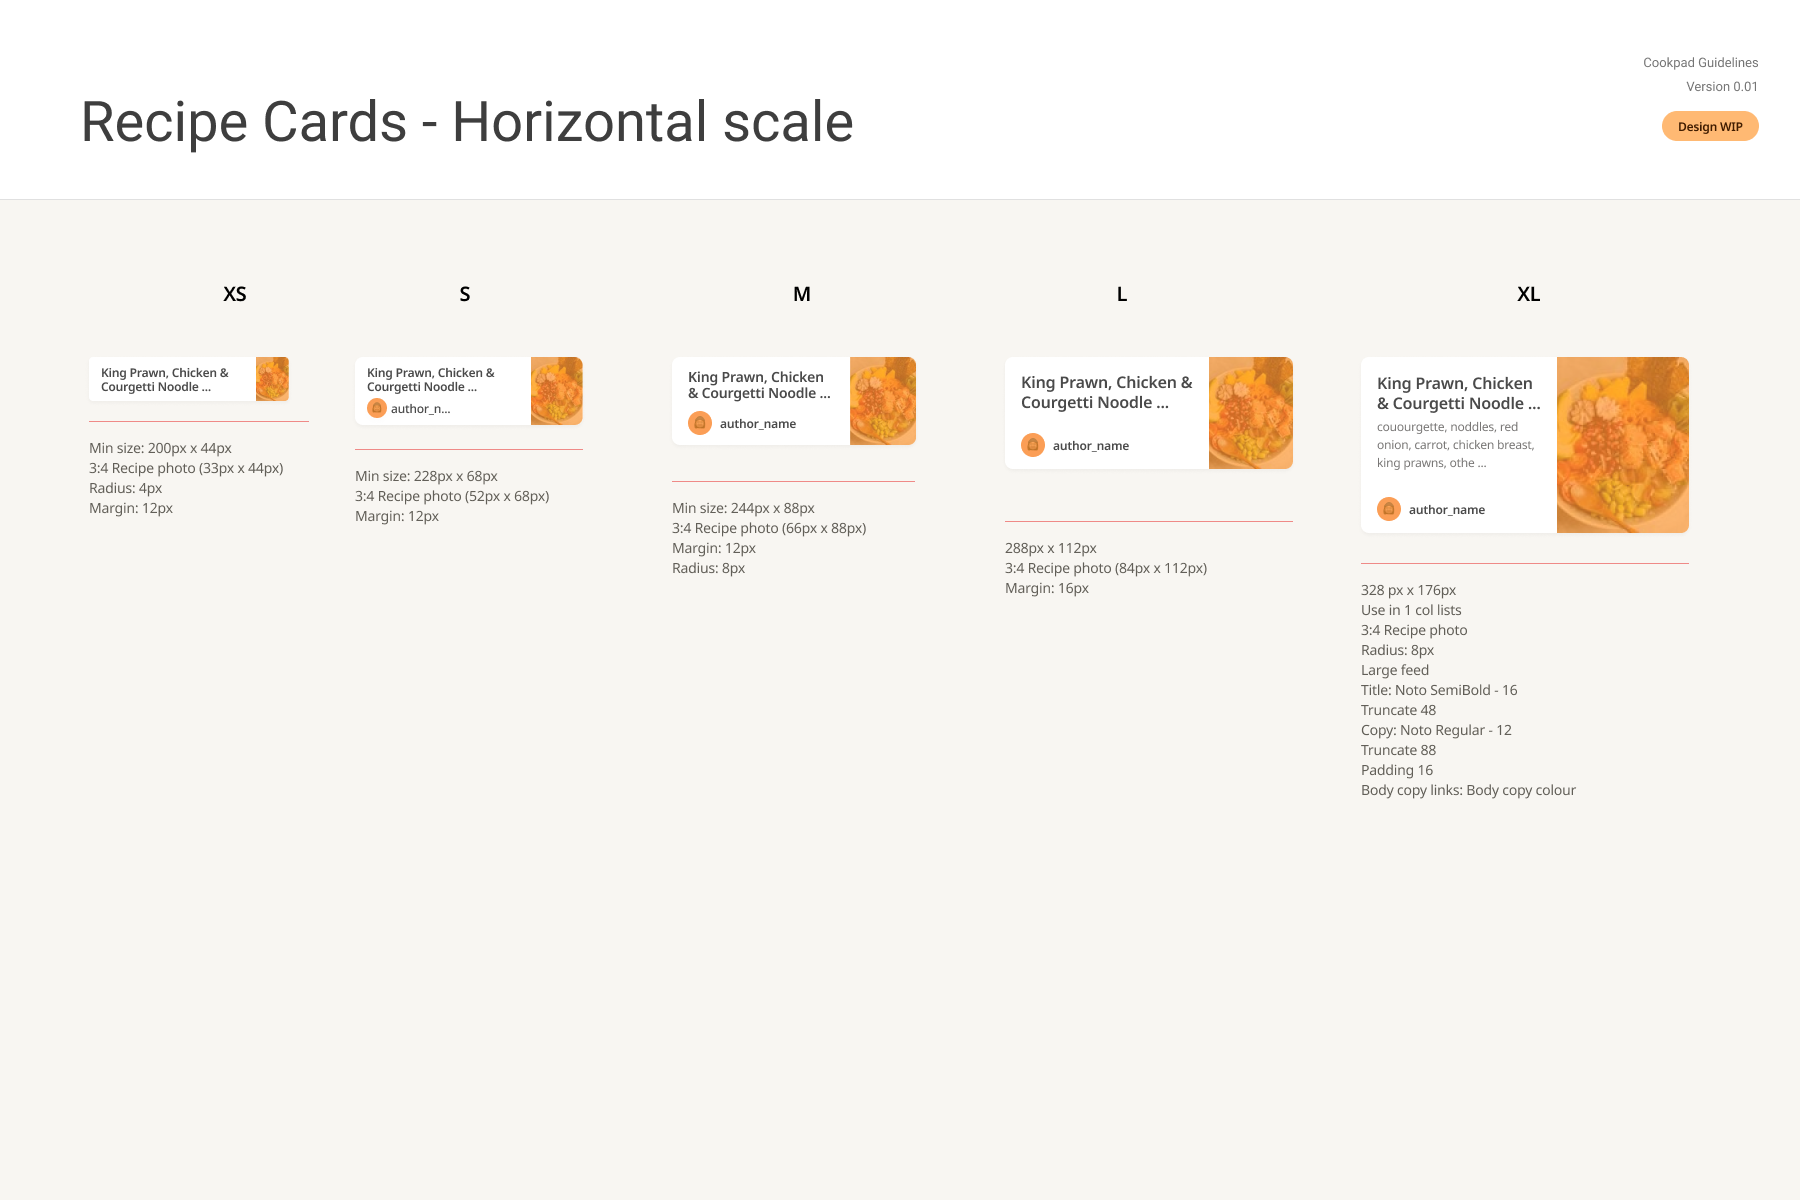Open the recipe title in the M card
Viewport: 1800px width, 1200px height.
point(759,385)
